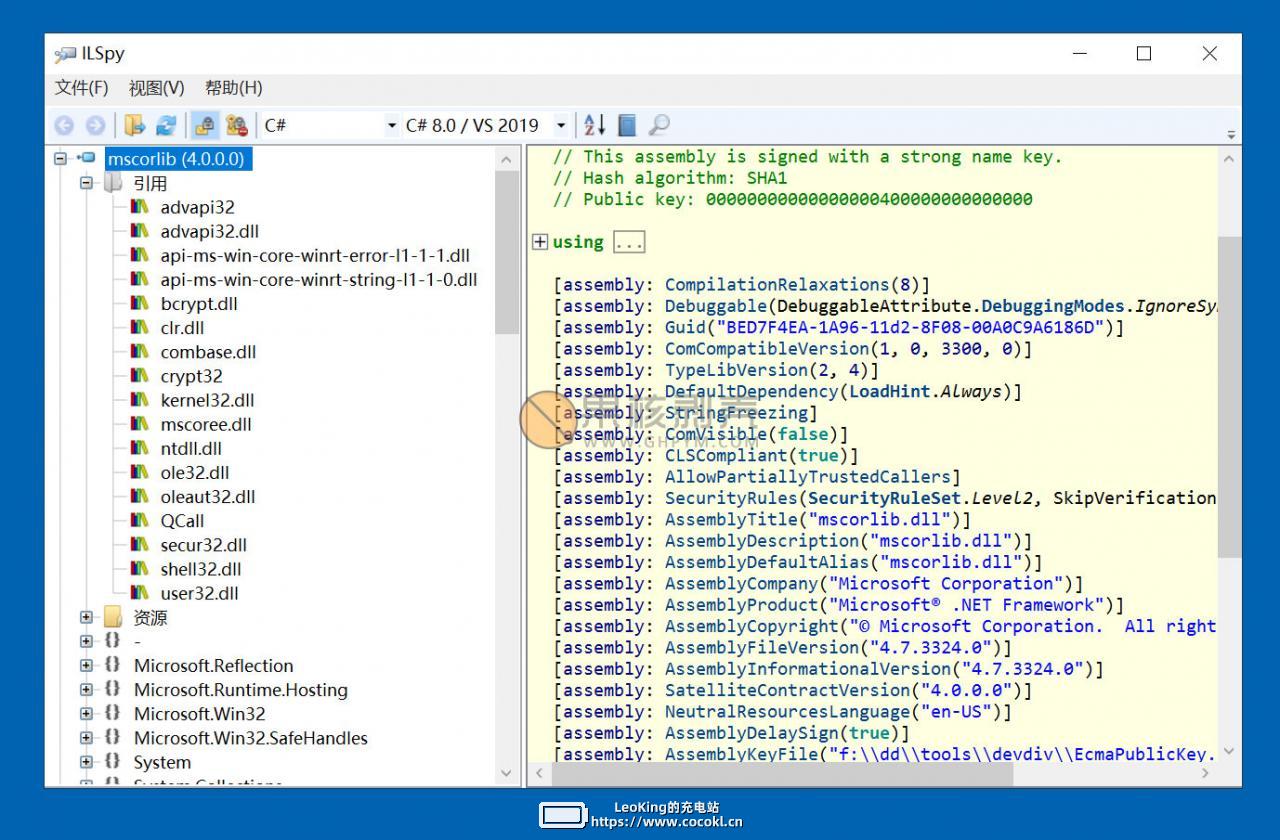Click the 引用 folder icon
Screen dimensions: 1280x840
(113, 183)
